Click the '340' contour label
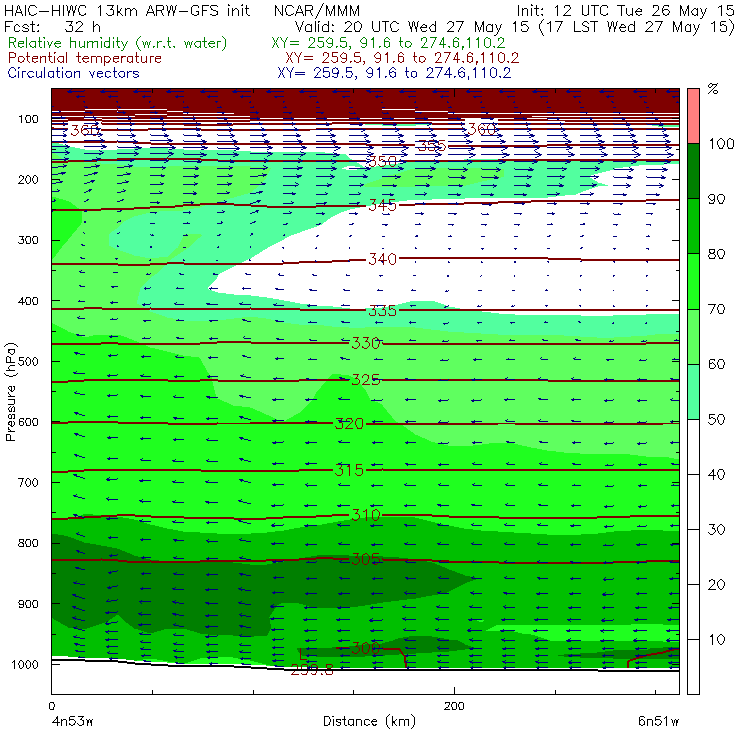Screen dimensions: 740x740 click(x=382, y=259)
